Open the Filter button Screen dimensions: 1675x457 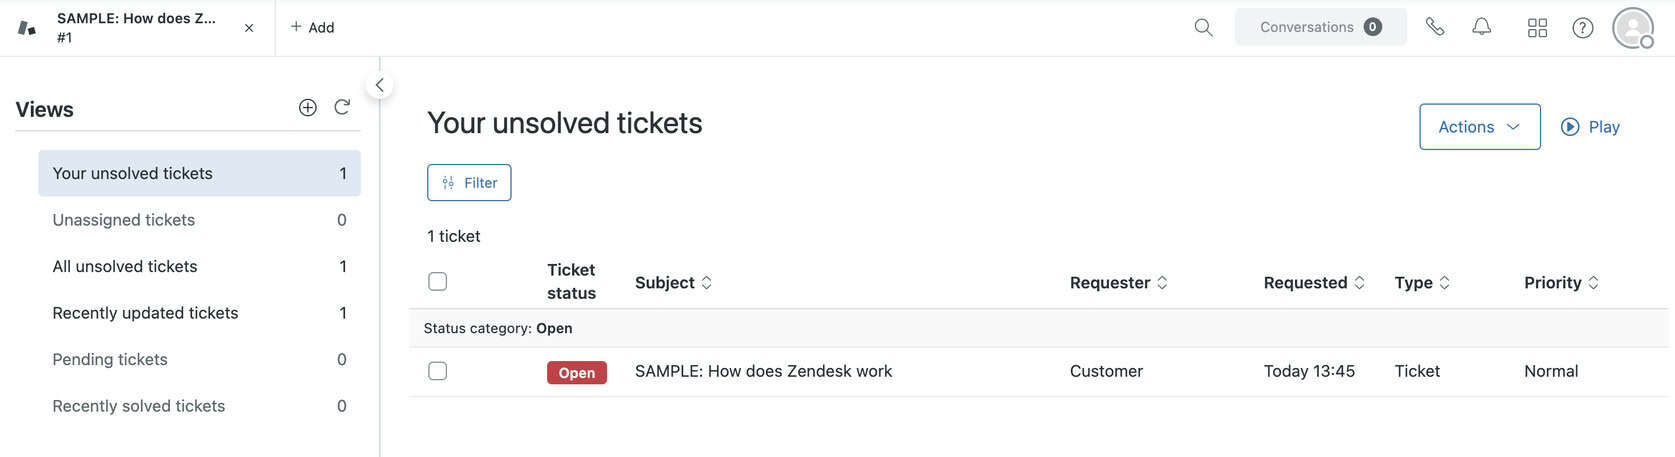(469, 183)
